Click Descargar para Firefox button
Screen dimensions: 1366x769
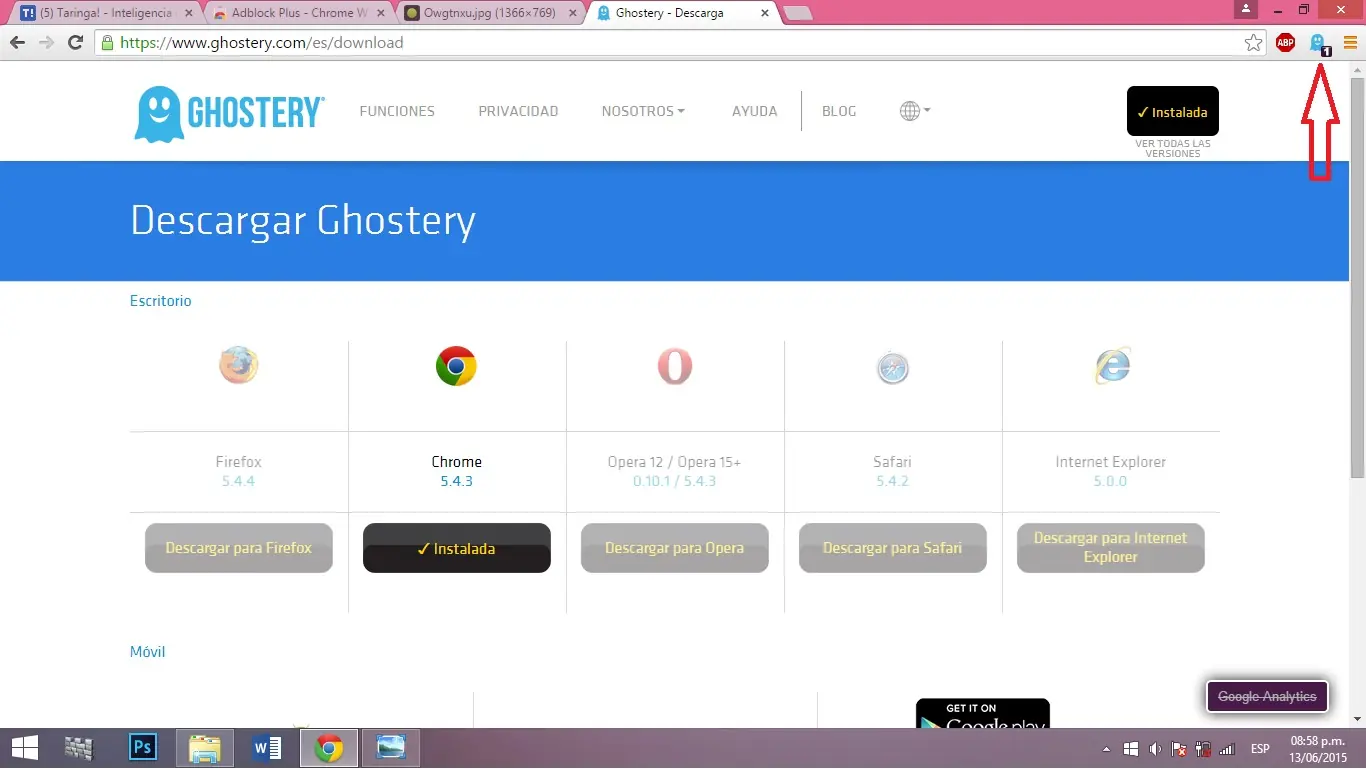[238, 548]
